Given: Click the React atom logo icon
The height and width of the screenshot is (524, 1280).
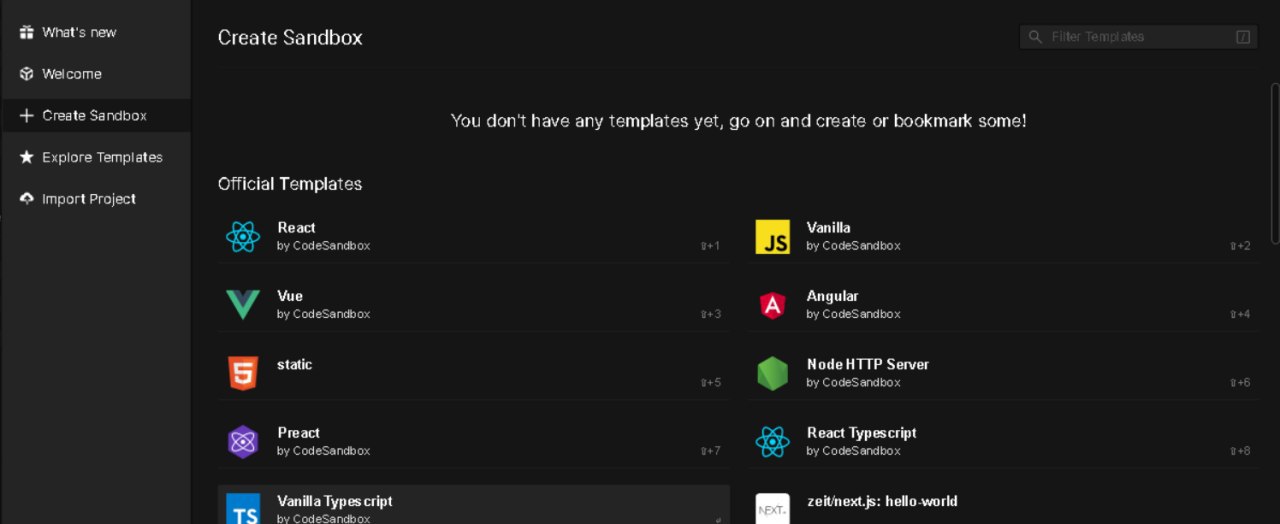Looking at the screenshot, I should click(x=243, y=236).
